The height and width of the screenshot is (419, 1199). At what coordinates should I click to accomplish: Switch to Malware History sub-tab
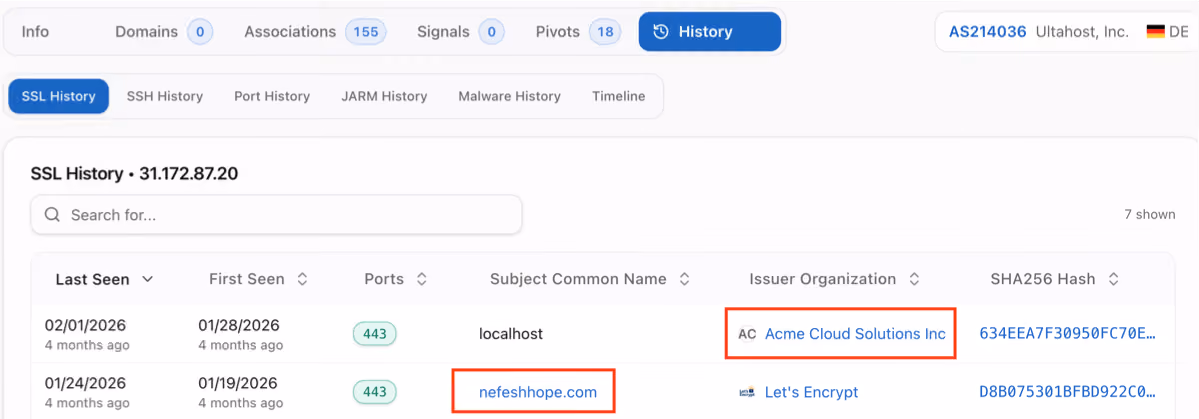509,96
